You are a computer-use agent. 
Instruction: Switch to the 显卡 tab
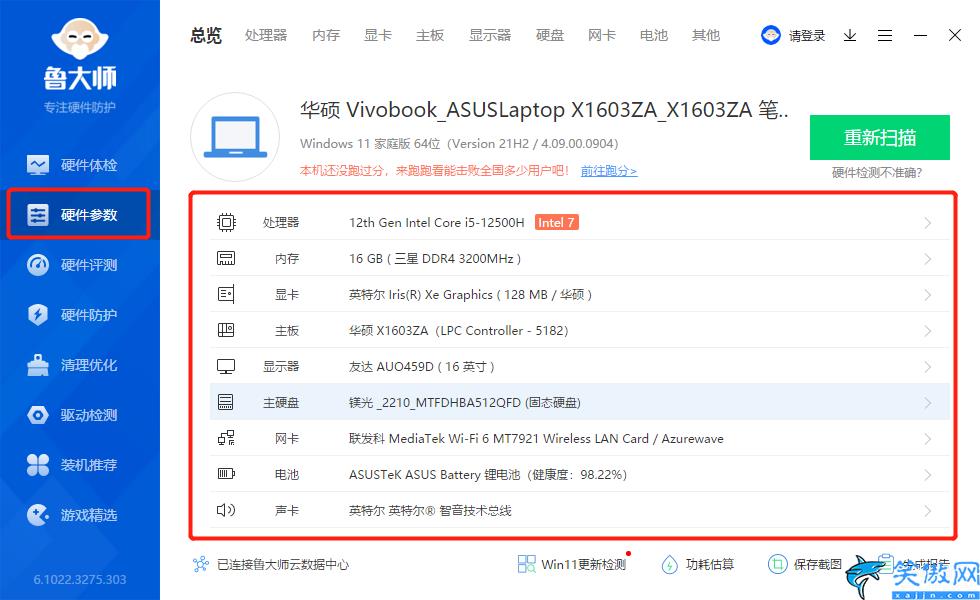[378, 36]
